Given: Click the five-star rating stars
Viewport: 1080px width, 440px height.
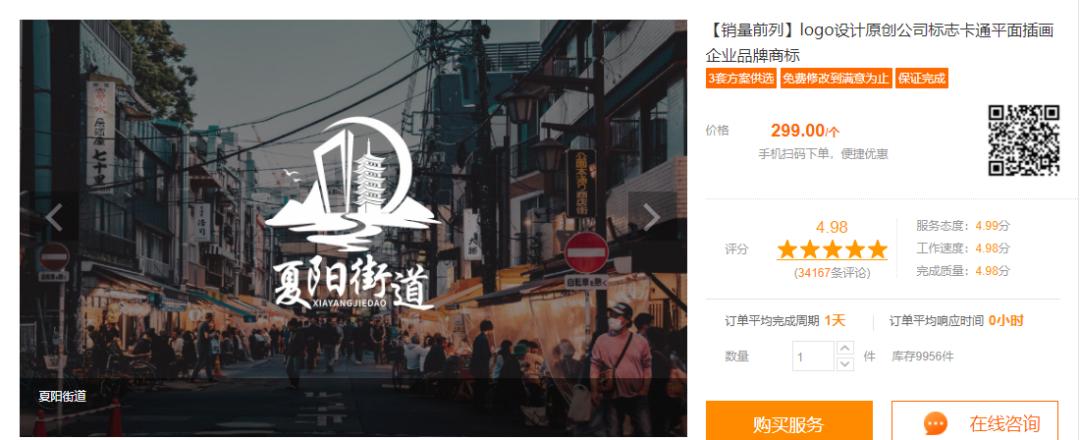Looking at the screenshot, I should click(832, 249).
